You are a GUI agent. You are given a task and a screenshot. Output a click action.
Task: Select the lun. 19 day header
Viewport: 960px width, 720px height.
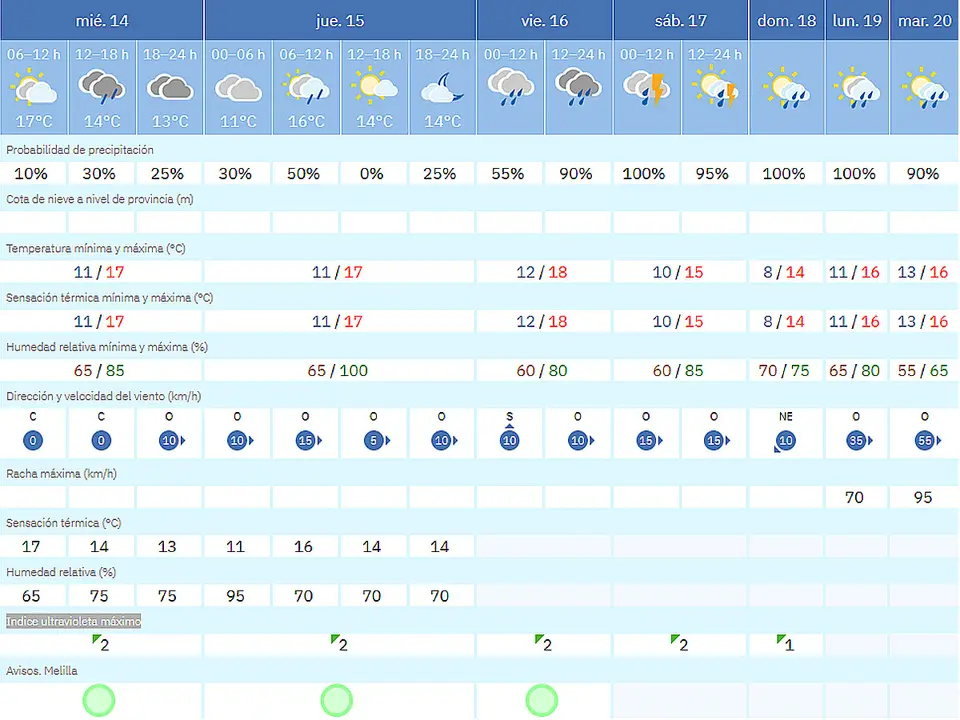point(857,20)
